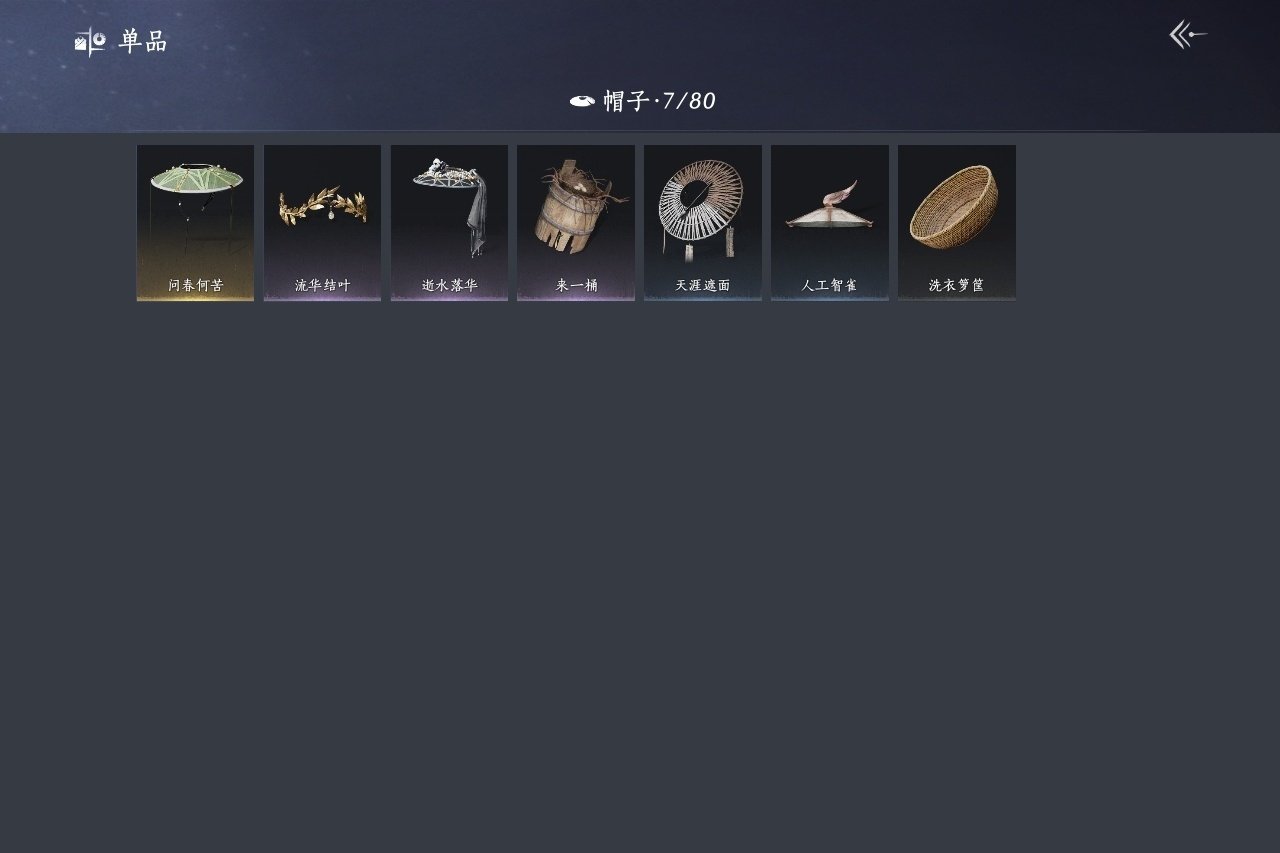Select the woven laundry basket image
Image resolution: width=1280 pixels, height=853 pixels.
[955, 207]
